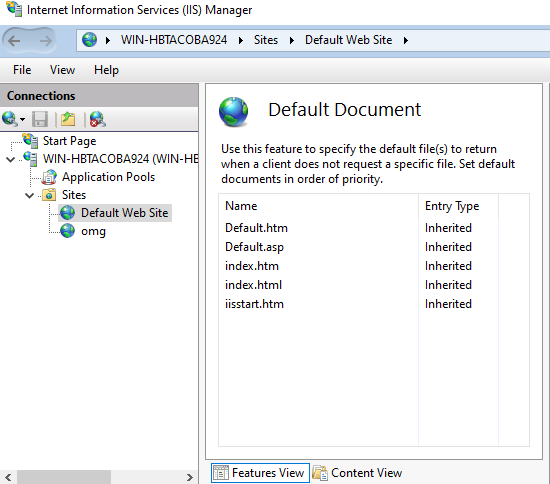Select the WIN-HBTACOBA924 server node
The width and height of the screenshot is (550, 484).
click(121, 159)
